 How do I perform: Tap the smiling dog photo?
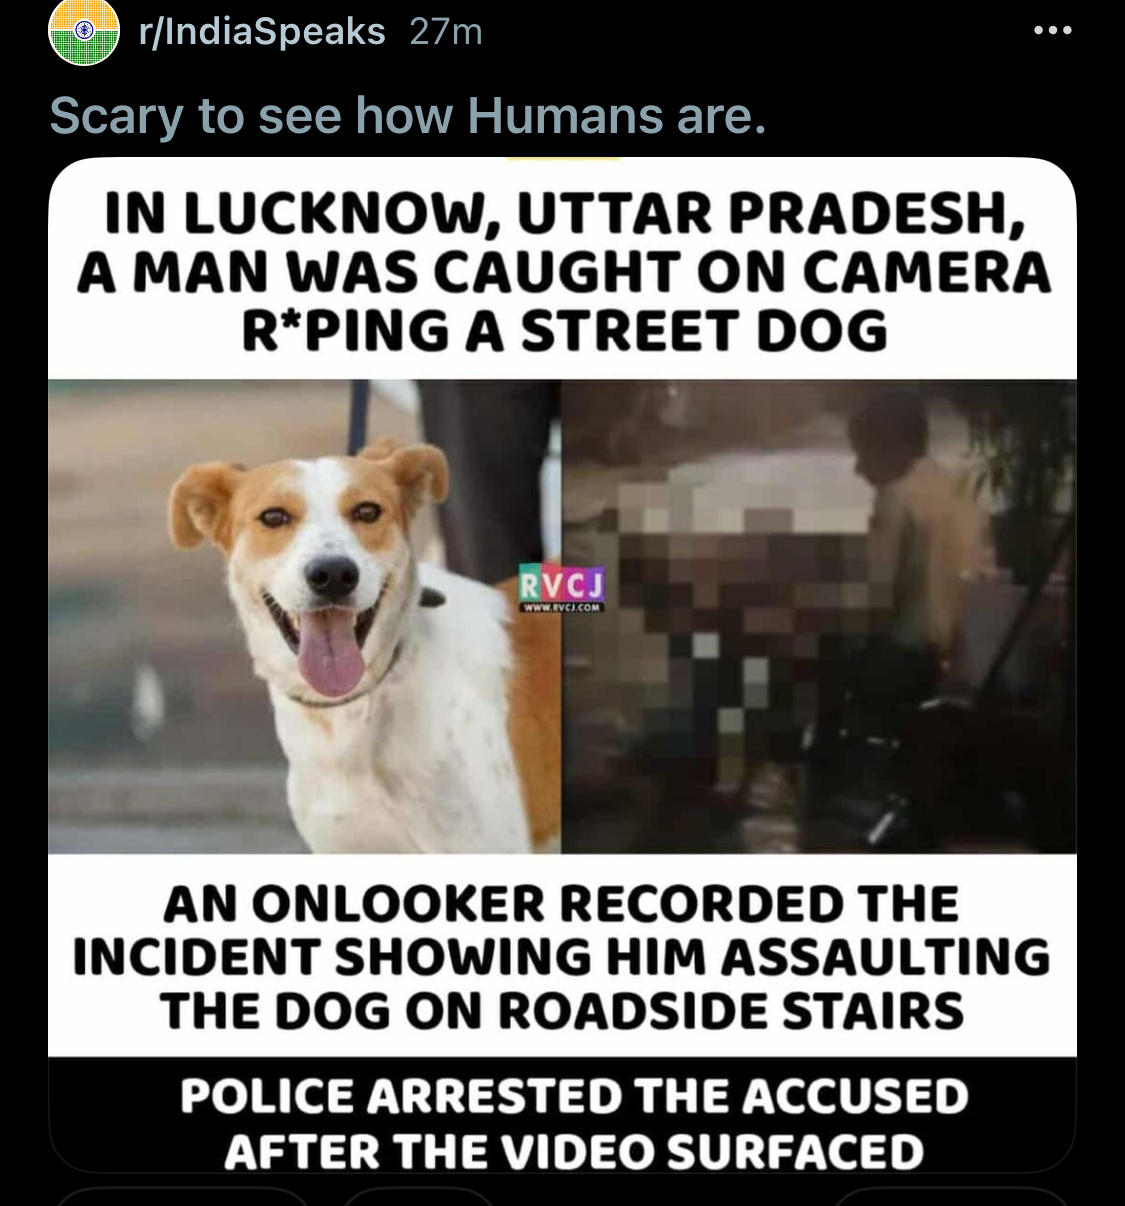pos(305,616)
